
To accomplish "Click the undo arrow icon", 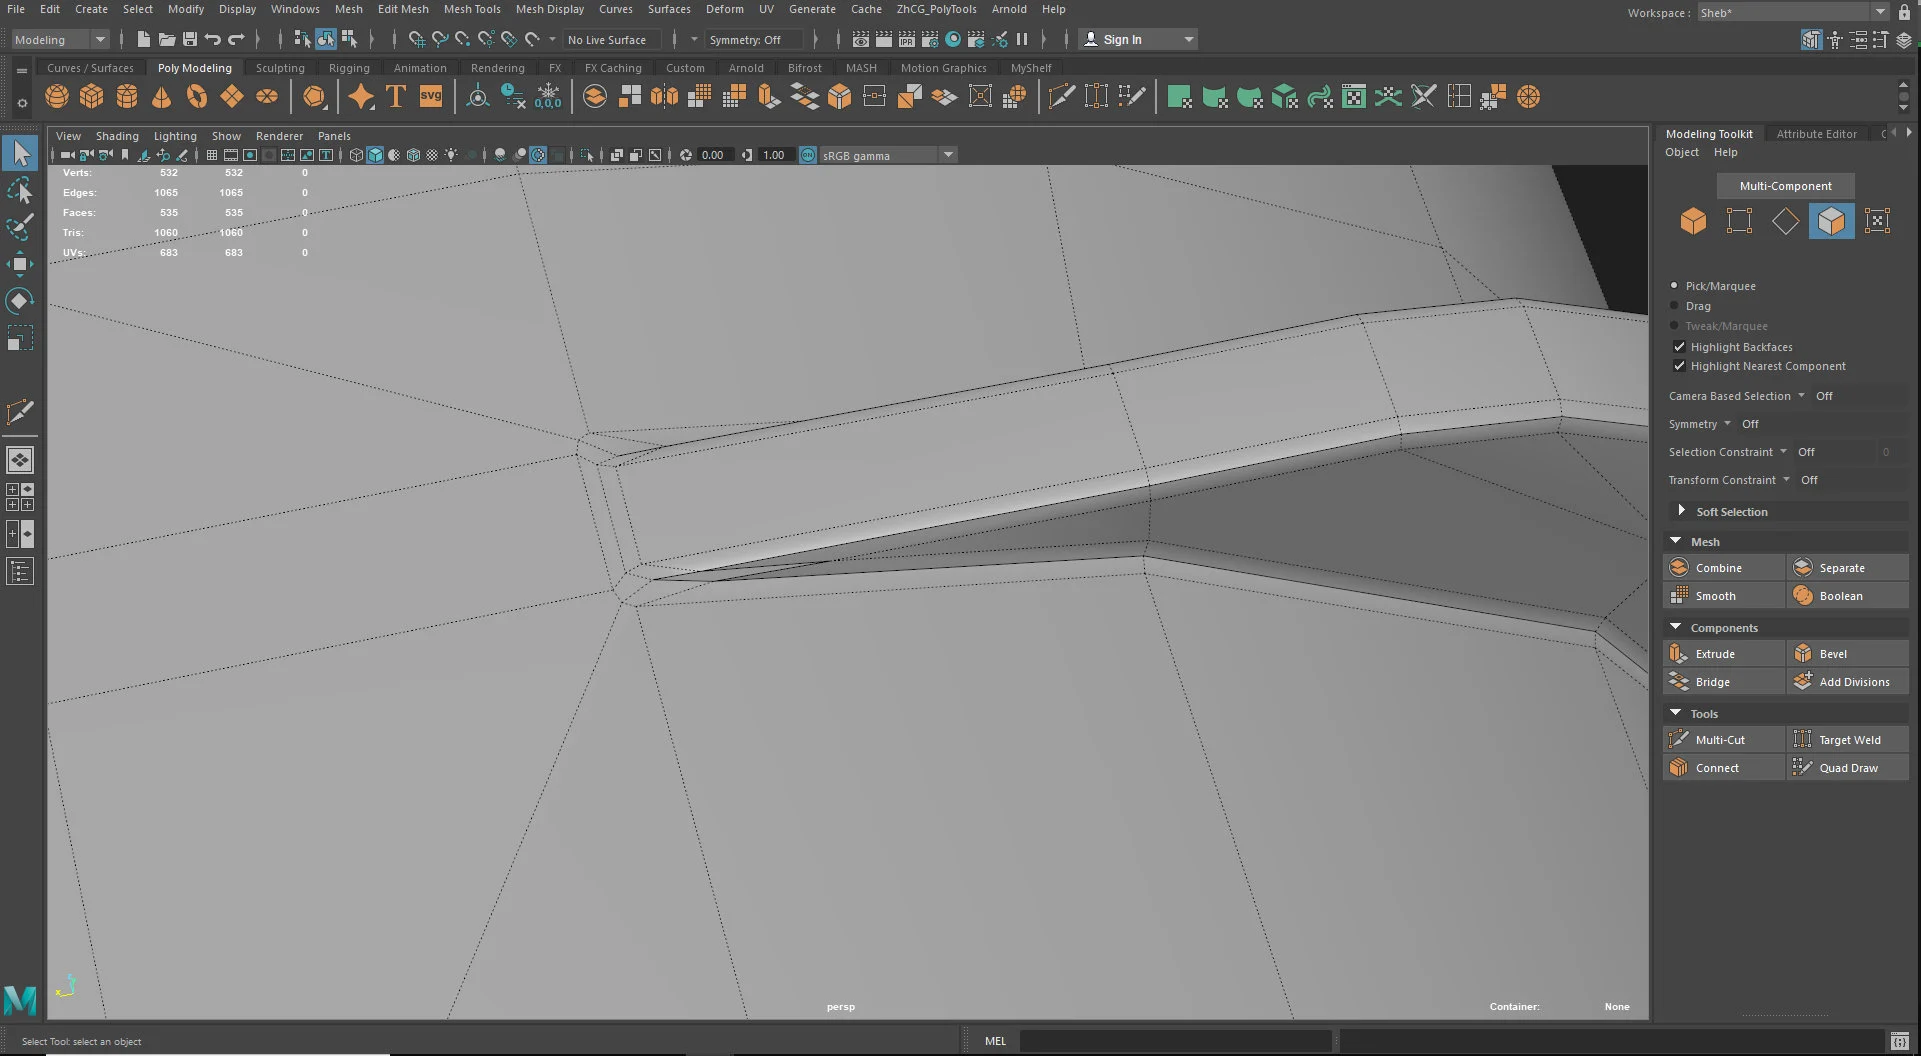I will point(213,39).
